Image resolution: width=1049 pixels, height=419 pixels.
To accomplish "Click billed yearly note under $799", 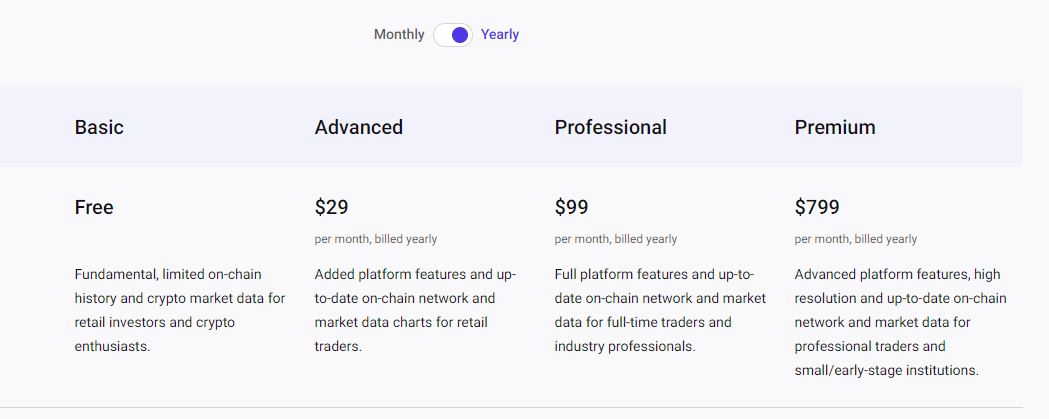I will point(856,239).
